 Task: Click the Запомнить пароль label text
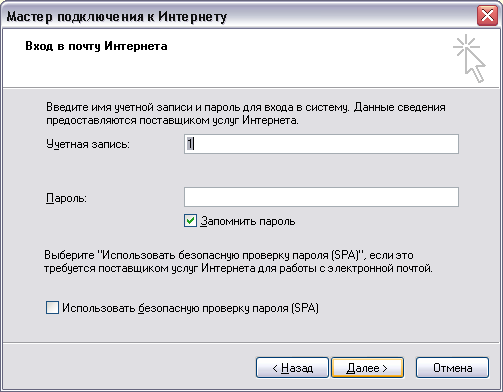[x=248, y=221]
